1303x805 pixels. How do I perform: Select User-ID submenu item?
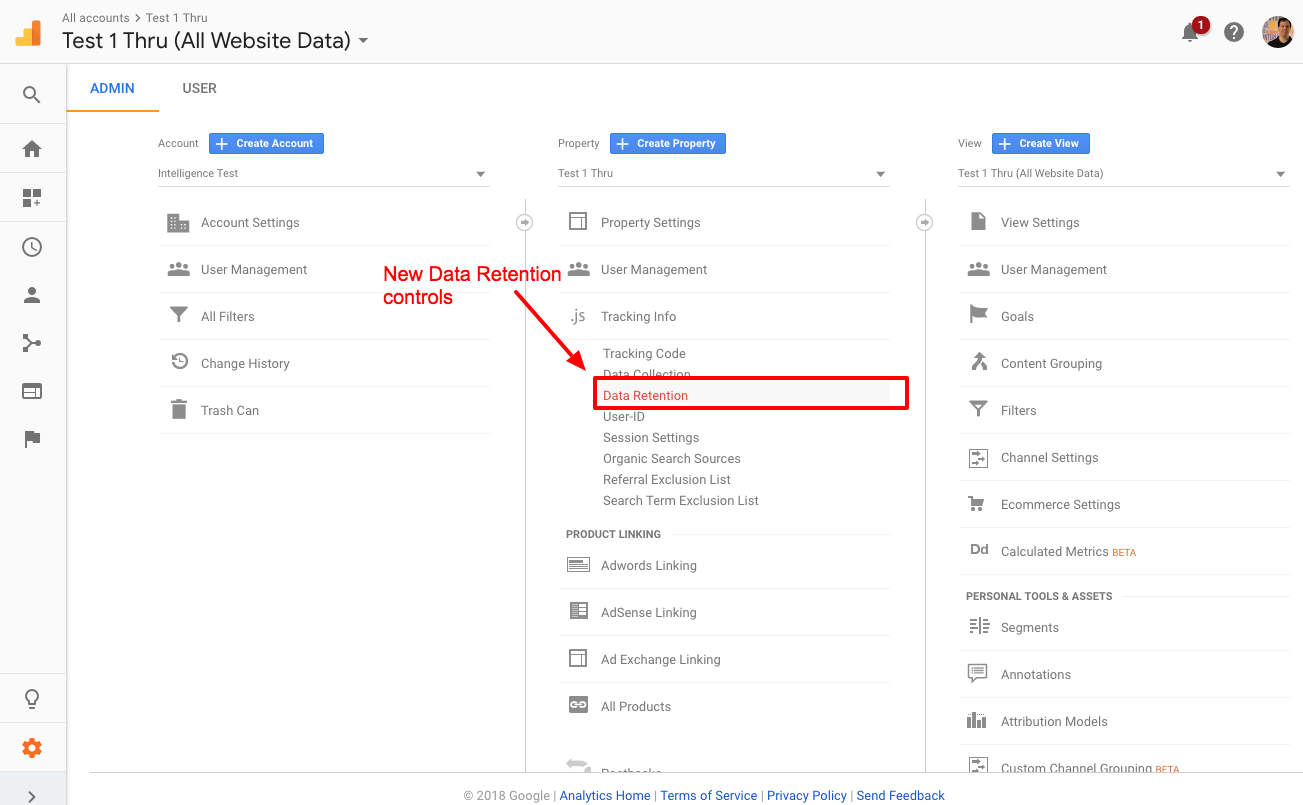pos(624,417)
